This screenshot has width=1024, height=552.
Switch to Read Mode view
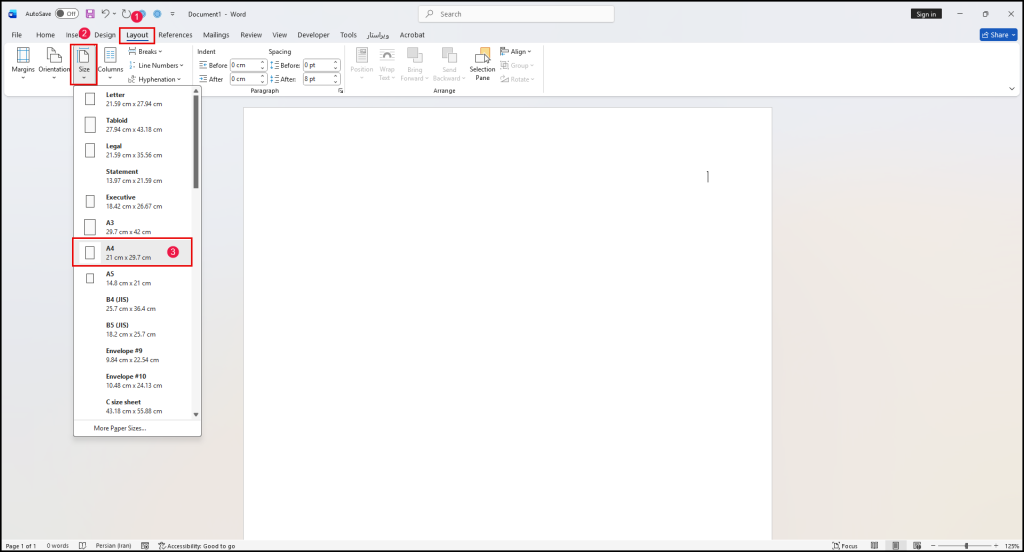[874, 545]
